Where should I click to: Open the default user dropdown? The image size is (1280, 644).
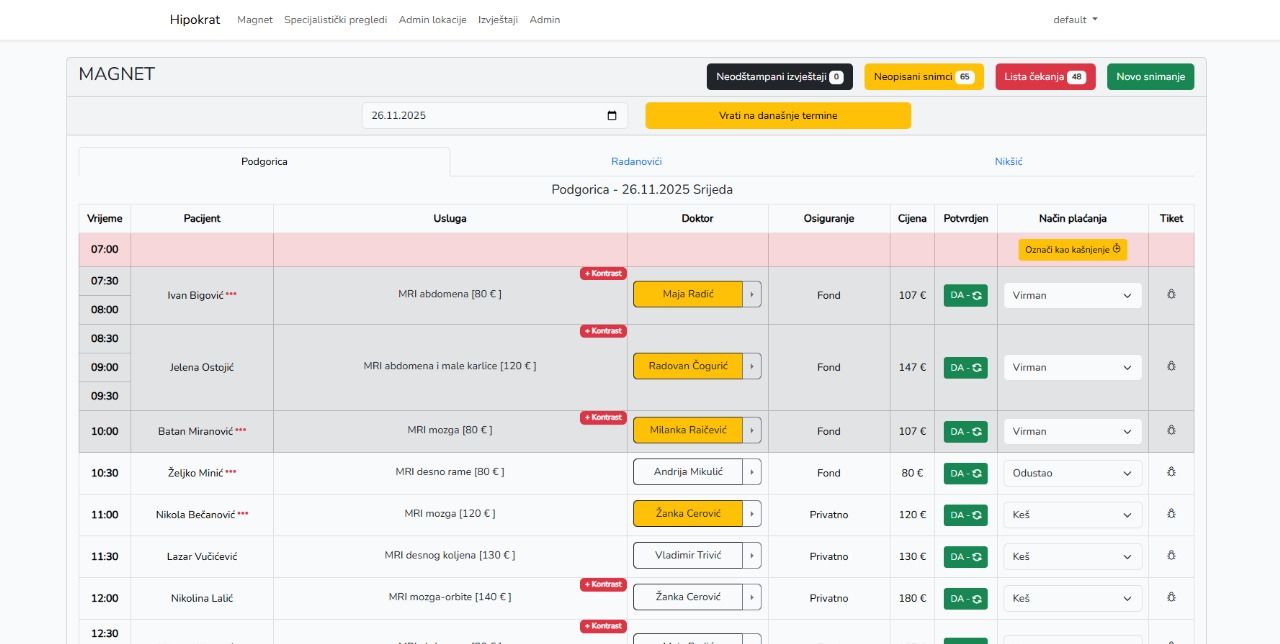(1075, 20)
